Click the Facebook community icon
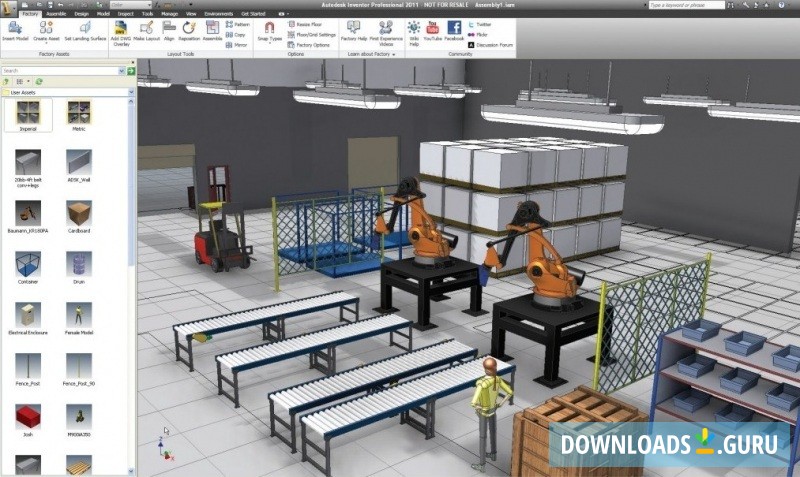The height and width of the screenshot is (477, 800). click(x=454, y=31)
